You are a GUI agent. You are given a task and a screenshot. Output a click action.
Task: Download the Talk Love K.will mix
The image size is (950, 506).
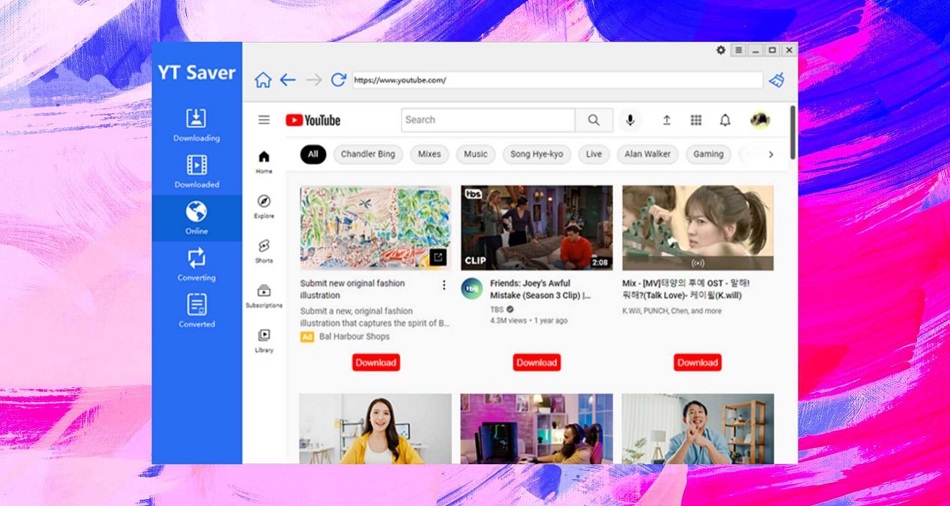697,362
